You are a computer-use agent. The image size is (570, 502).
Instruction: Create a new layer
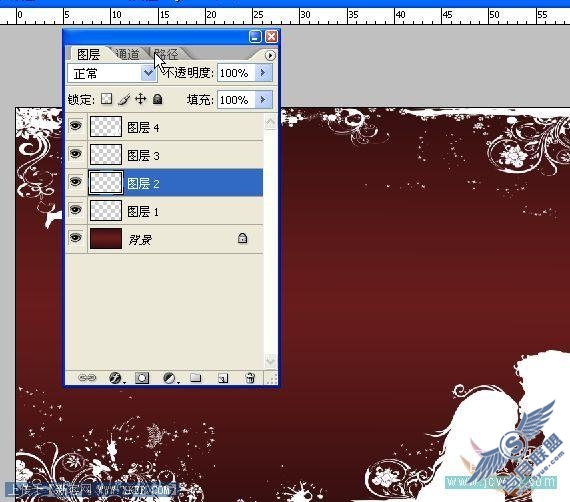(223, 378)
